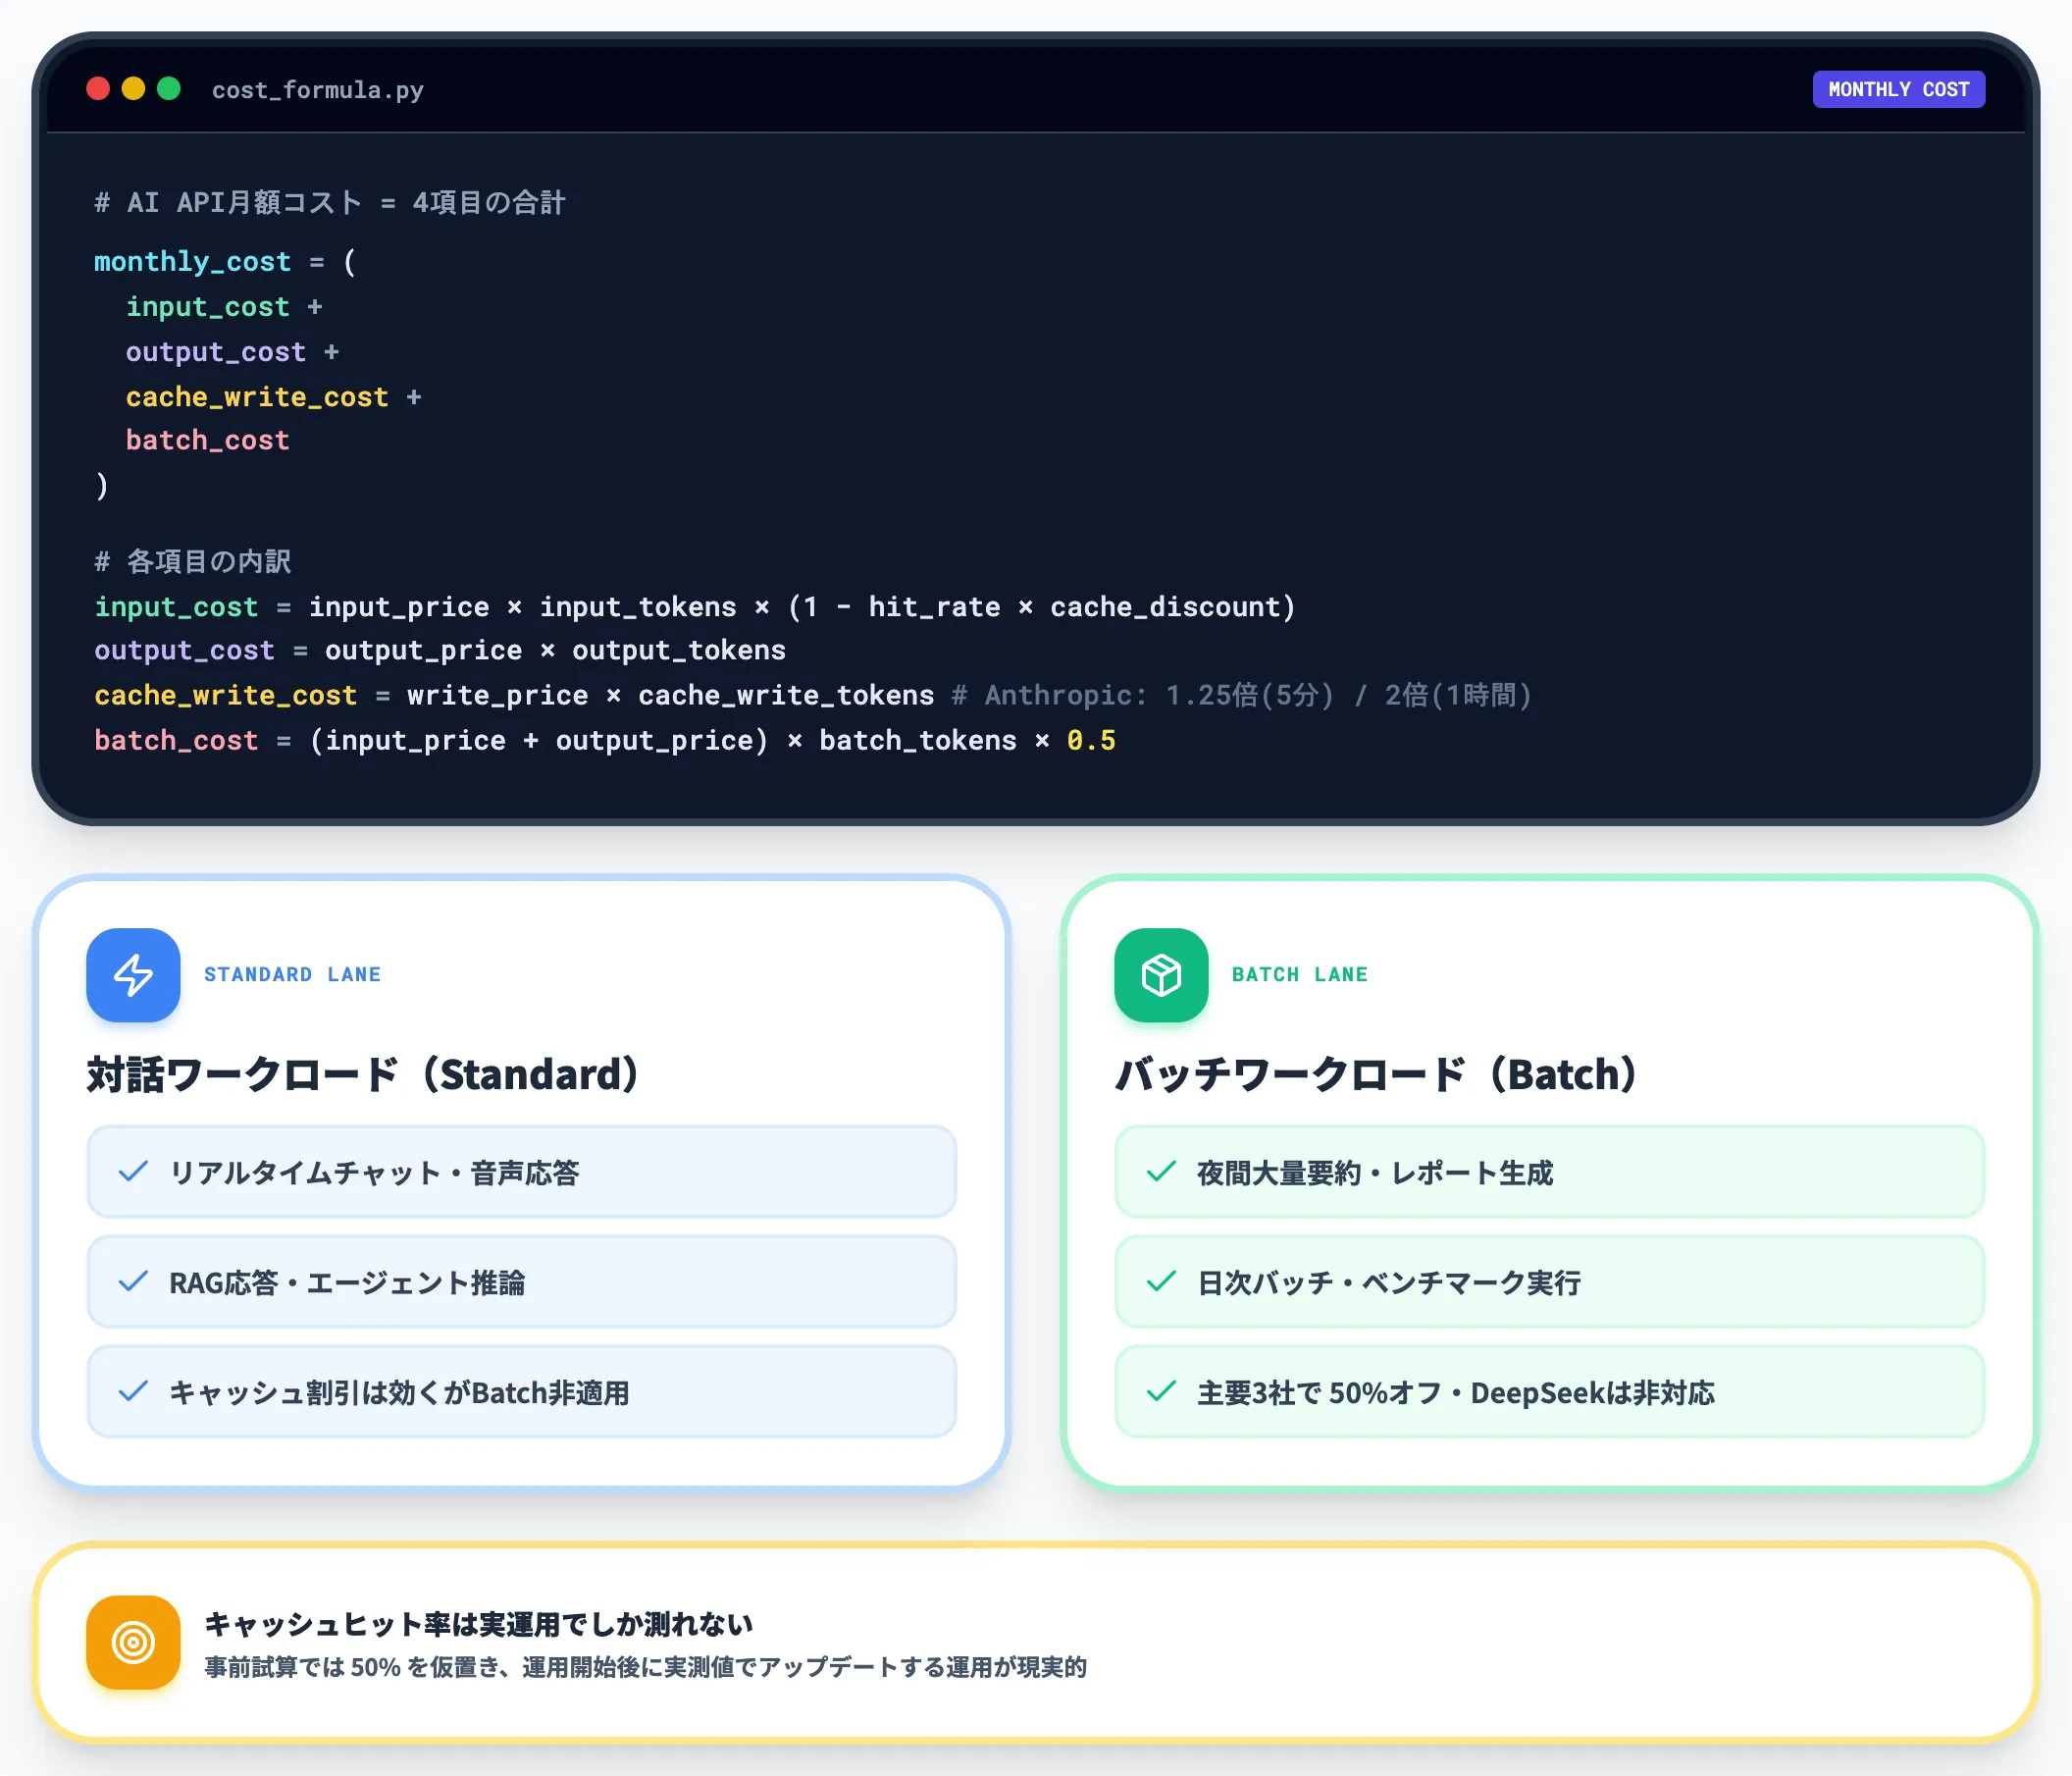This screenshot has width=2072, height=1776.
Task: Click the output_cost = output_price definition line
Action: 440,650
